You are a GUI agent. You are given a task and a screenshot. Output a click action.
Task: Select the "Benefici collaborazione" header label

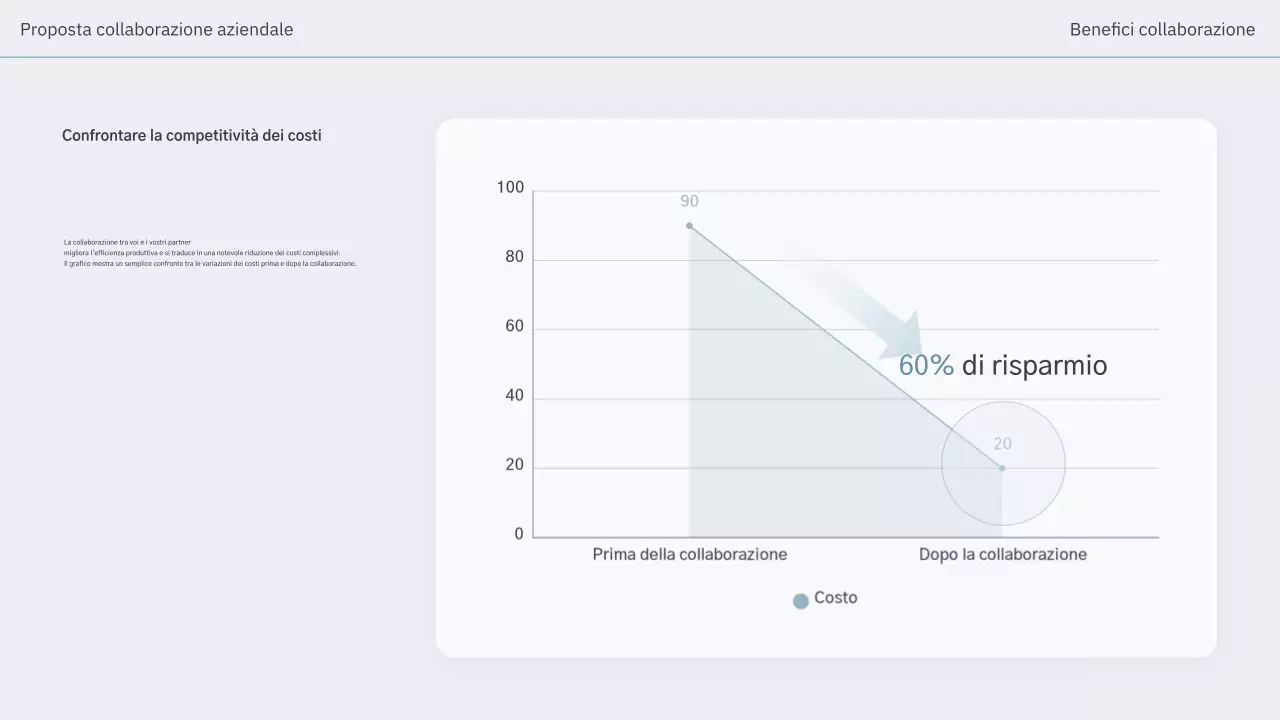(x=1162, y=30)
